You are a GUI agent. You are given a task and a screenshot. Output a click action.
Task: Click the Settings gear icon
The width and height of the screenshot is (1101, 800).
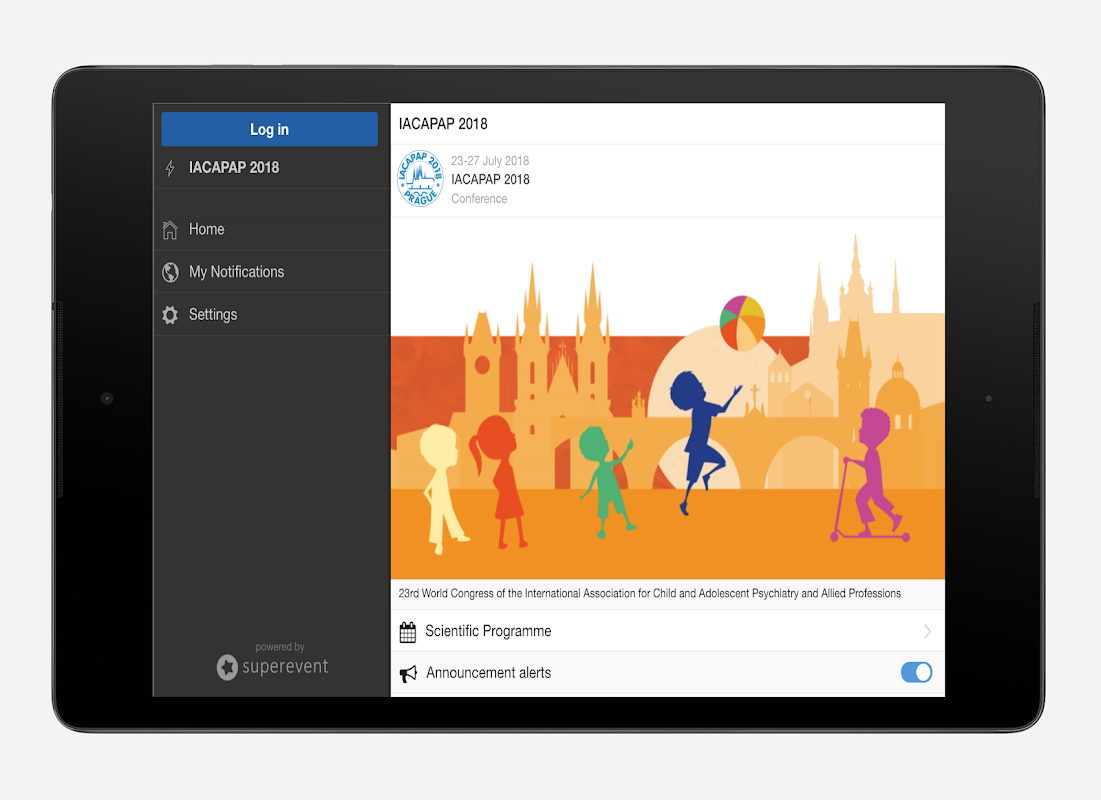pyautogui.click(x=170, y=315)
